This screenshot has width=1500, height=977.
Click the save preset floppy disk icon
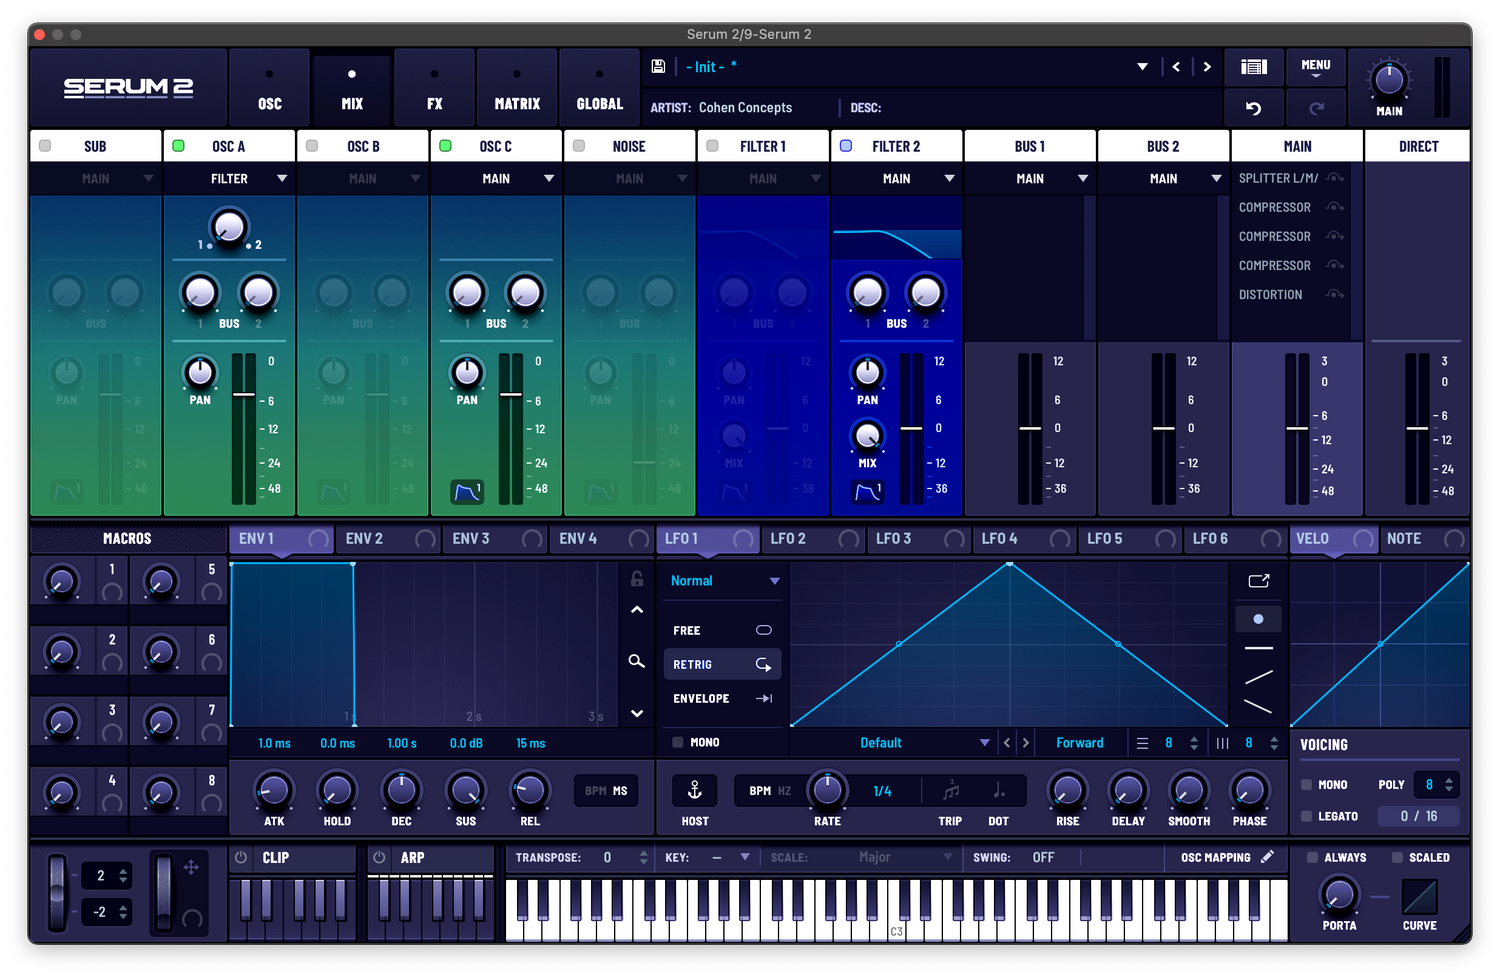tap(658, 67)
